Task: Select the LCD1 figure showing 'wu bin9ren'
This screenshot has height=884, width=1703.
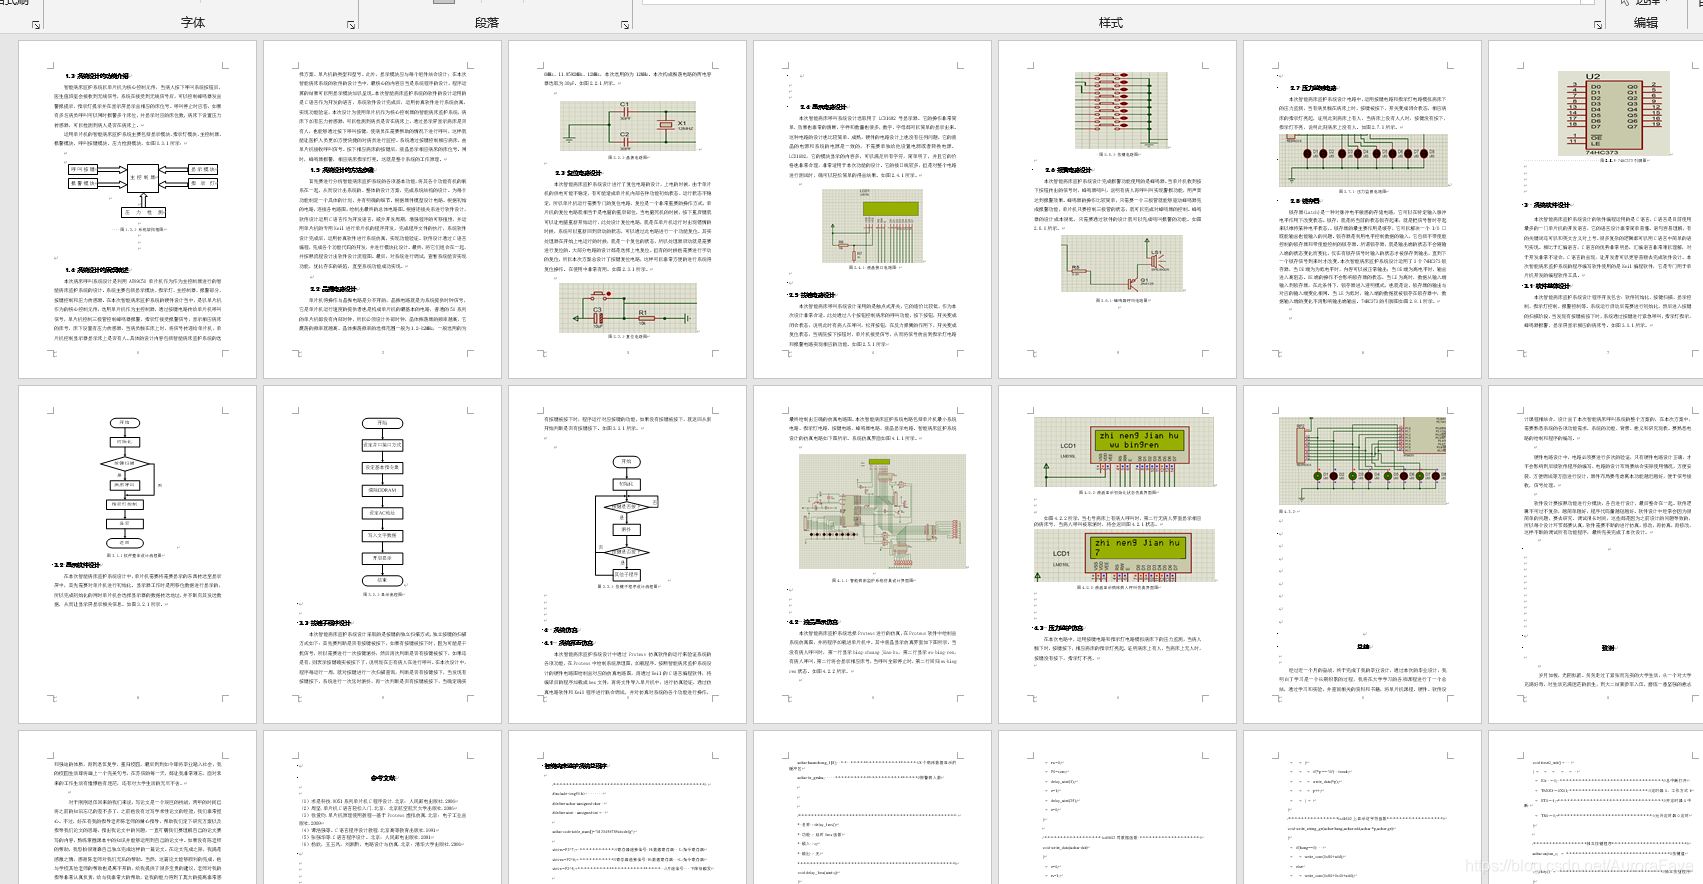Action: 1125,450
